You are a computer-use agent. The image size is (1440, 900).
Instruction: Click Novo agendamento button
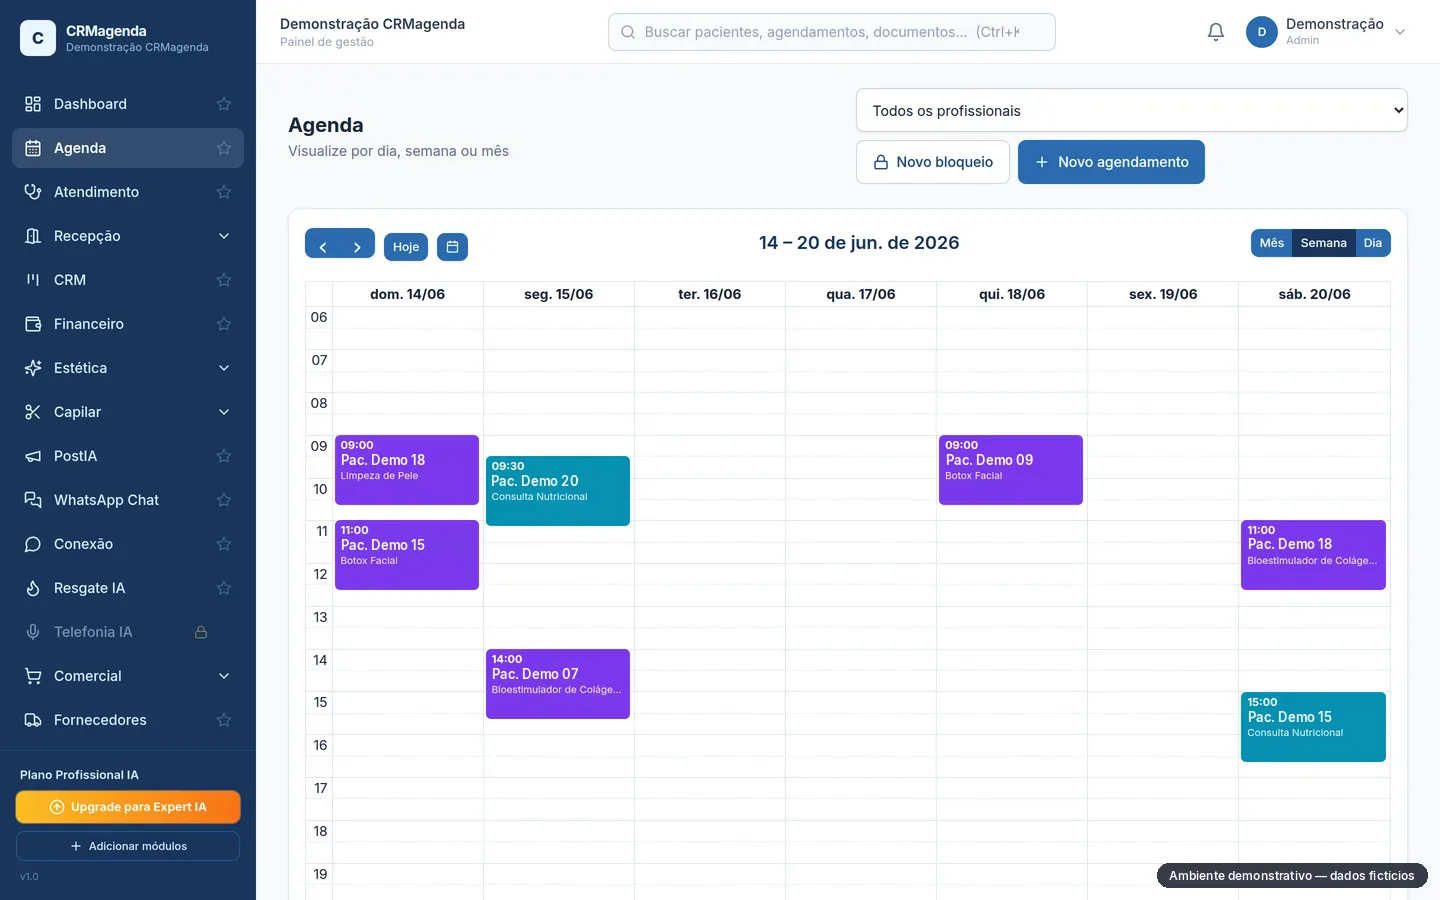(x=1111, y=162)
